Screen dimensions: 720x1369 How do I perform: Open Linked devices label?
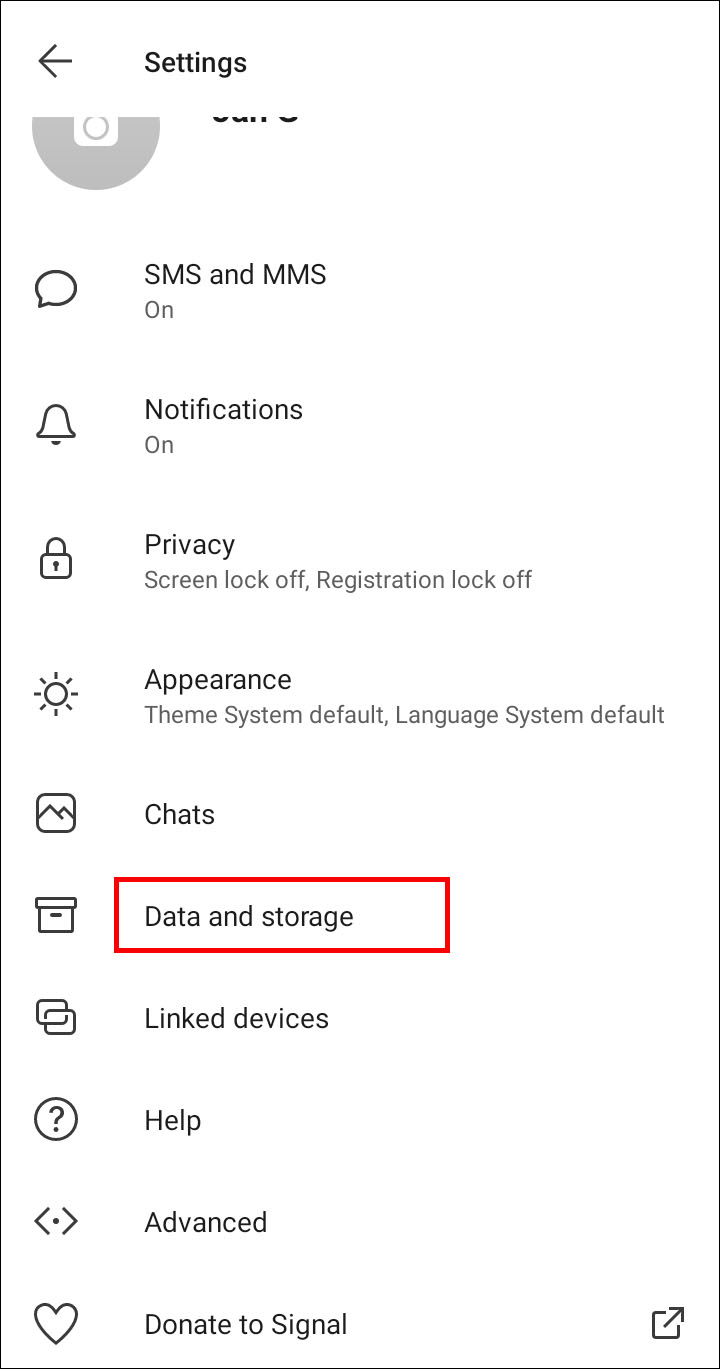(236, 1018)
